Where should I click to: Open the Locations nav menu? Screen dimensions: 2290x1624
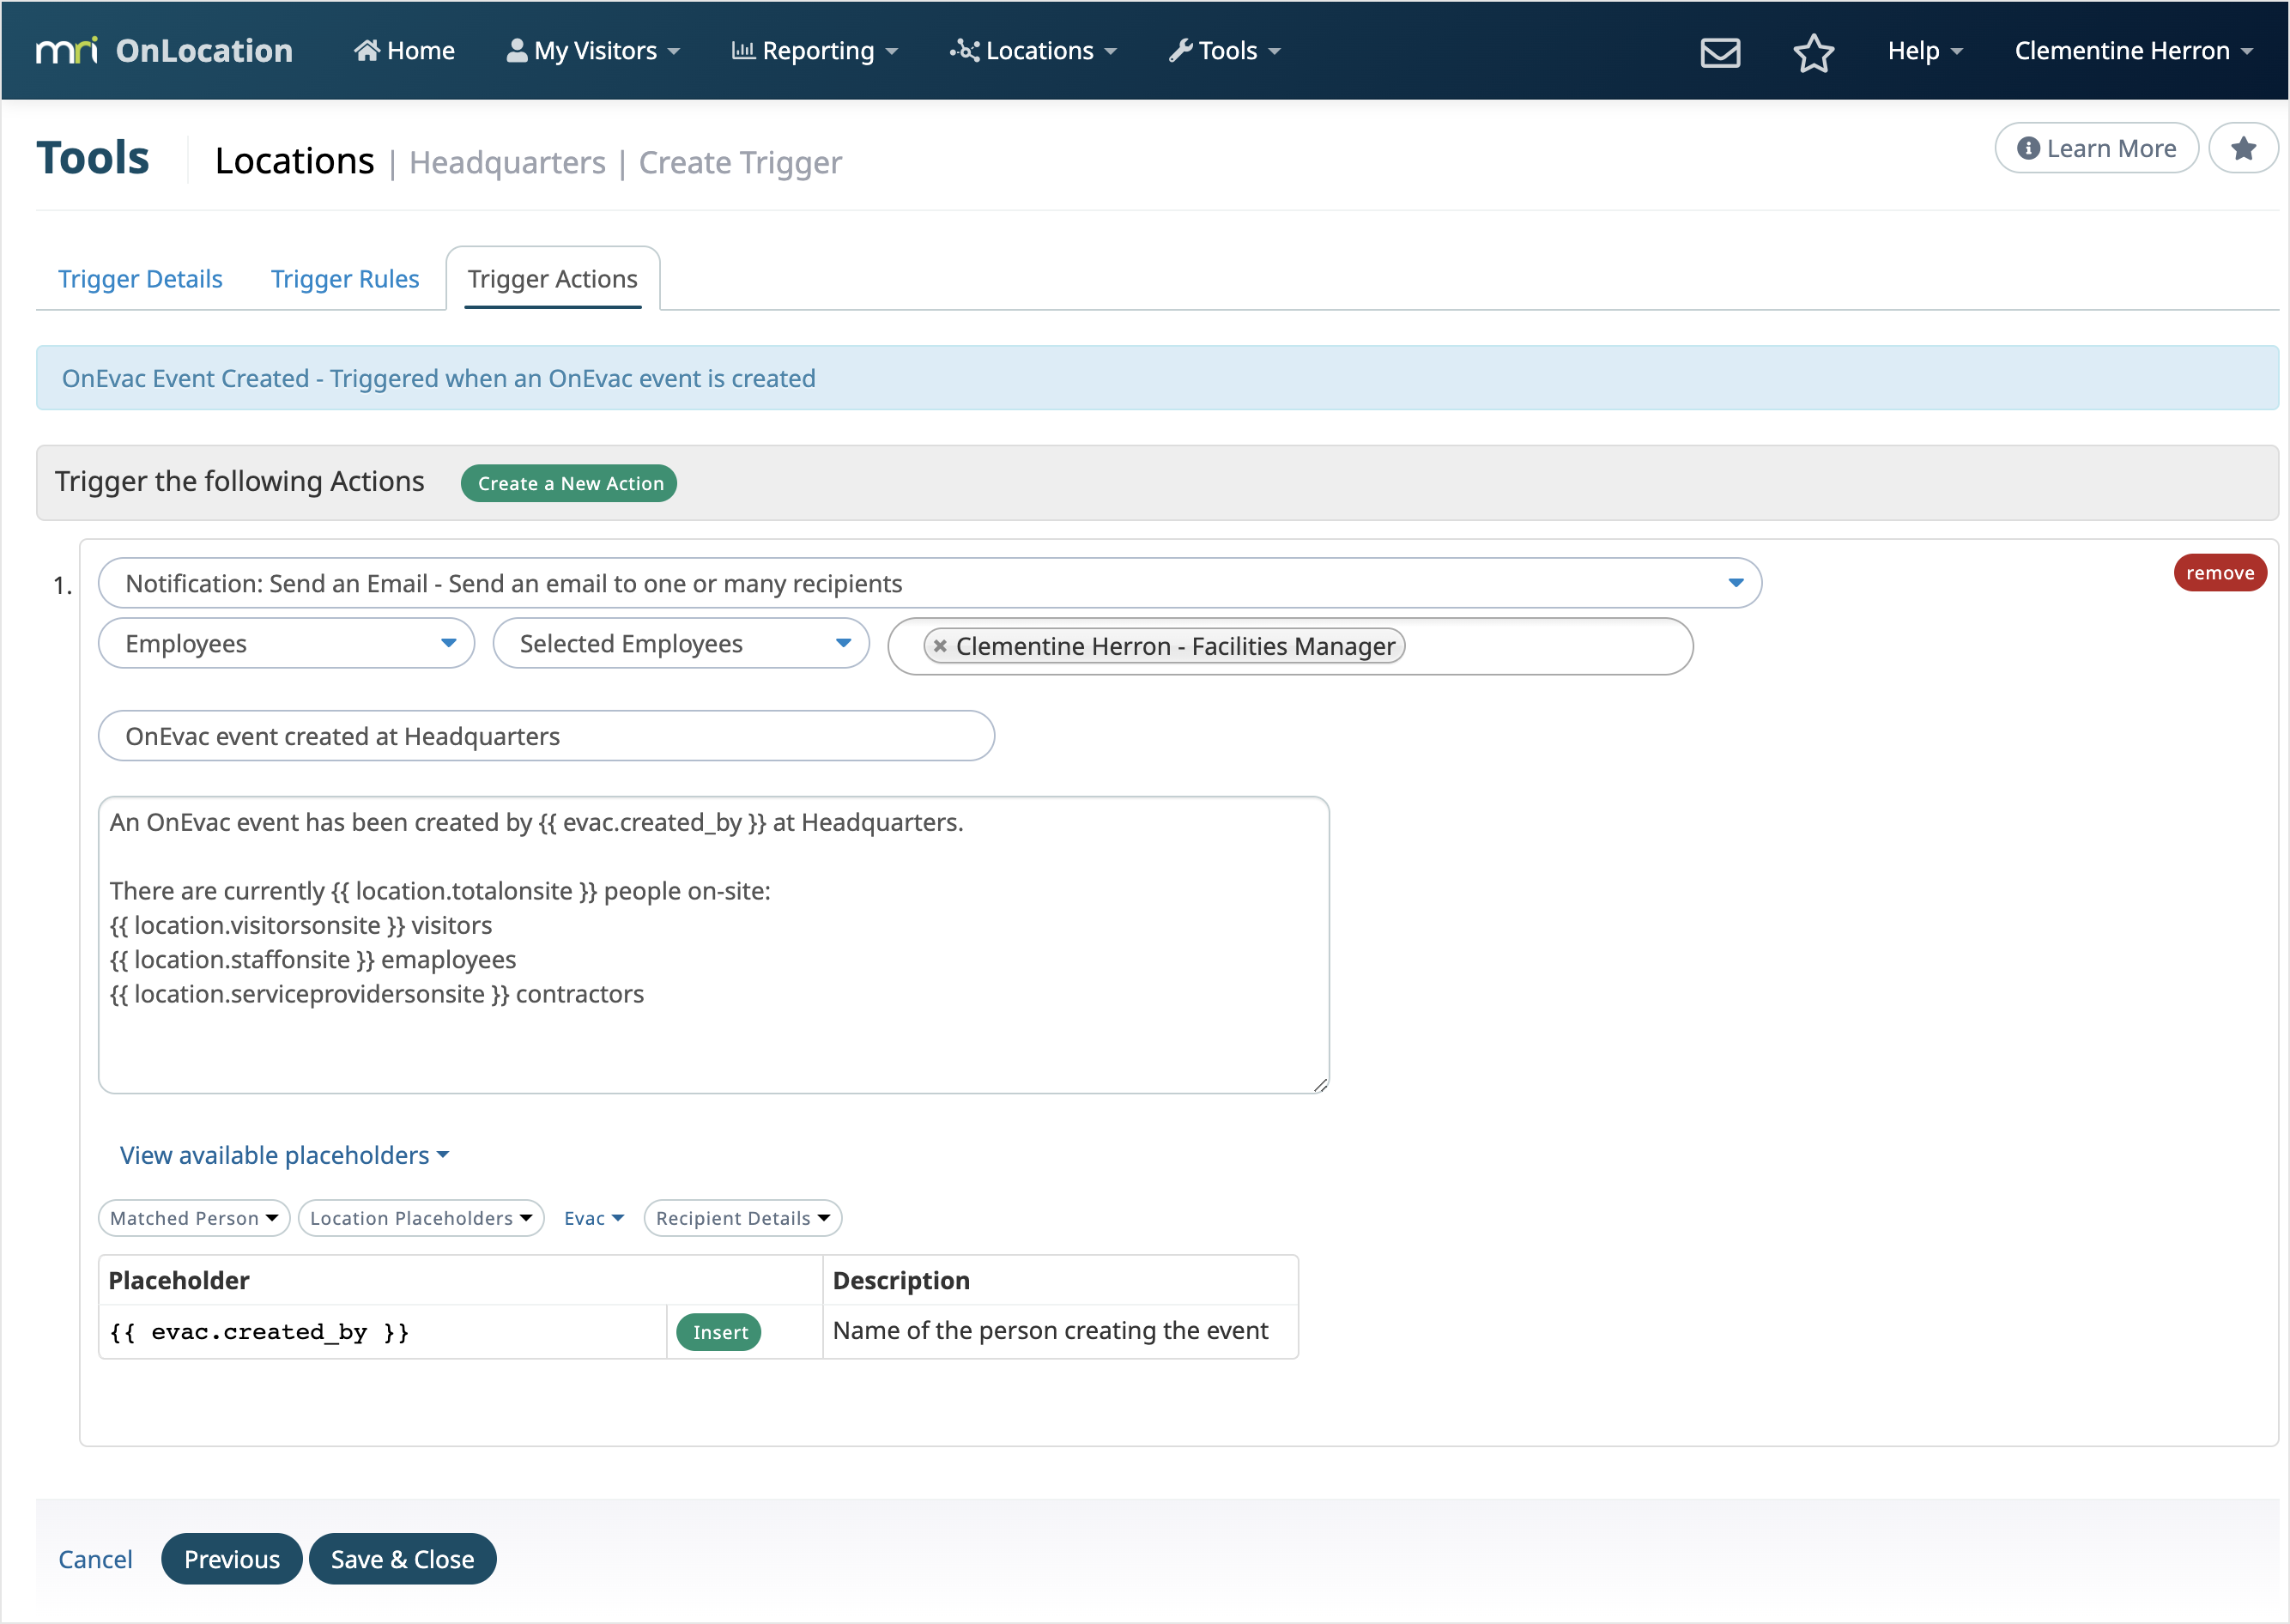pyautogui.click(x=1033, y=50)
